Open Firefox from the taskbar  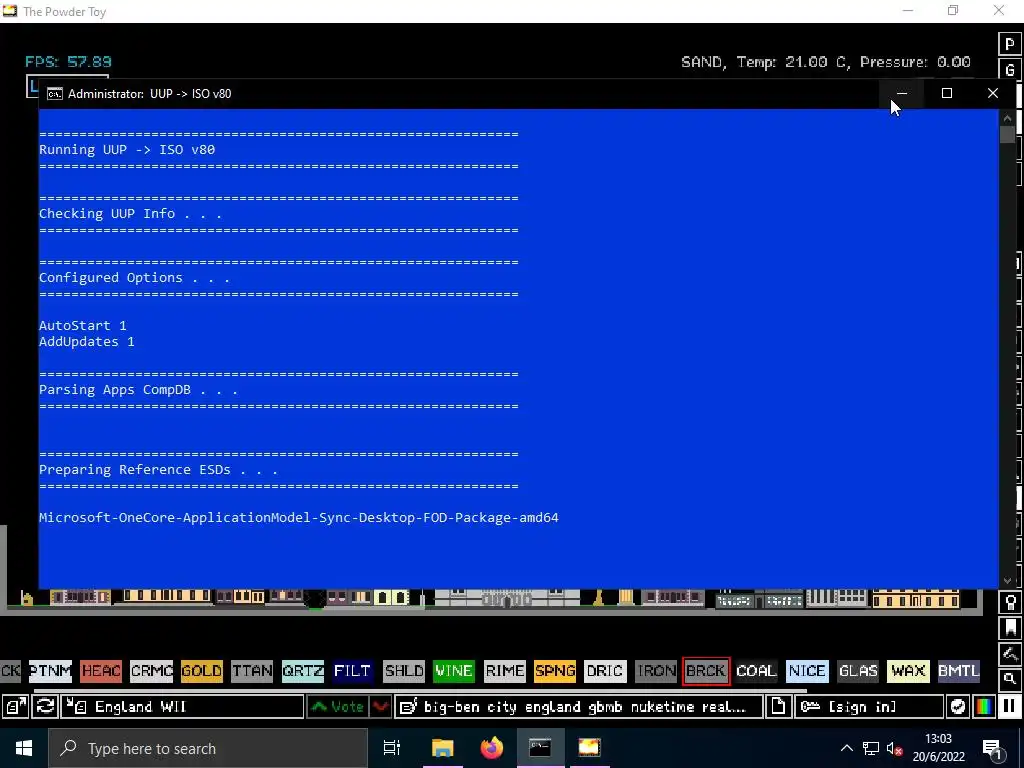click(x=492, y=748)
